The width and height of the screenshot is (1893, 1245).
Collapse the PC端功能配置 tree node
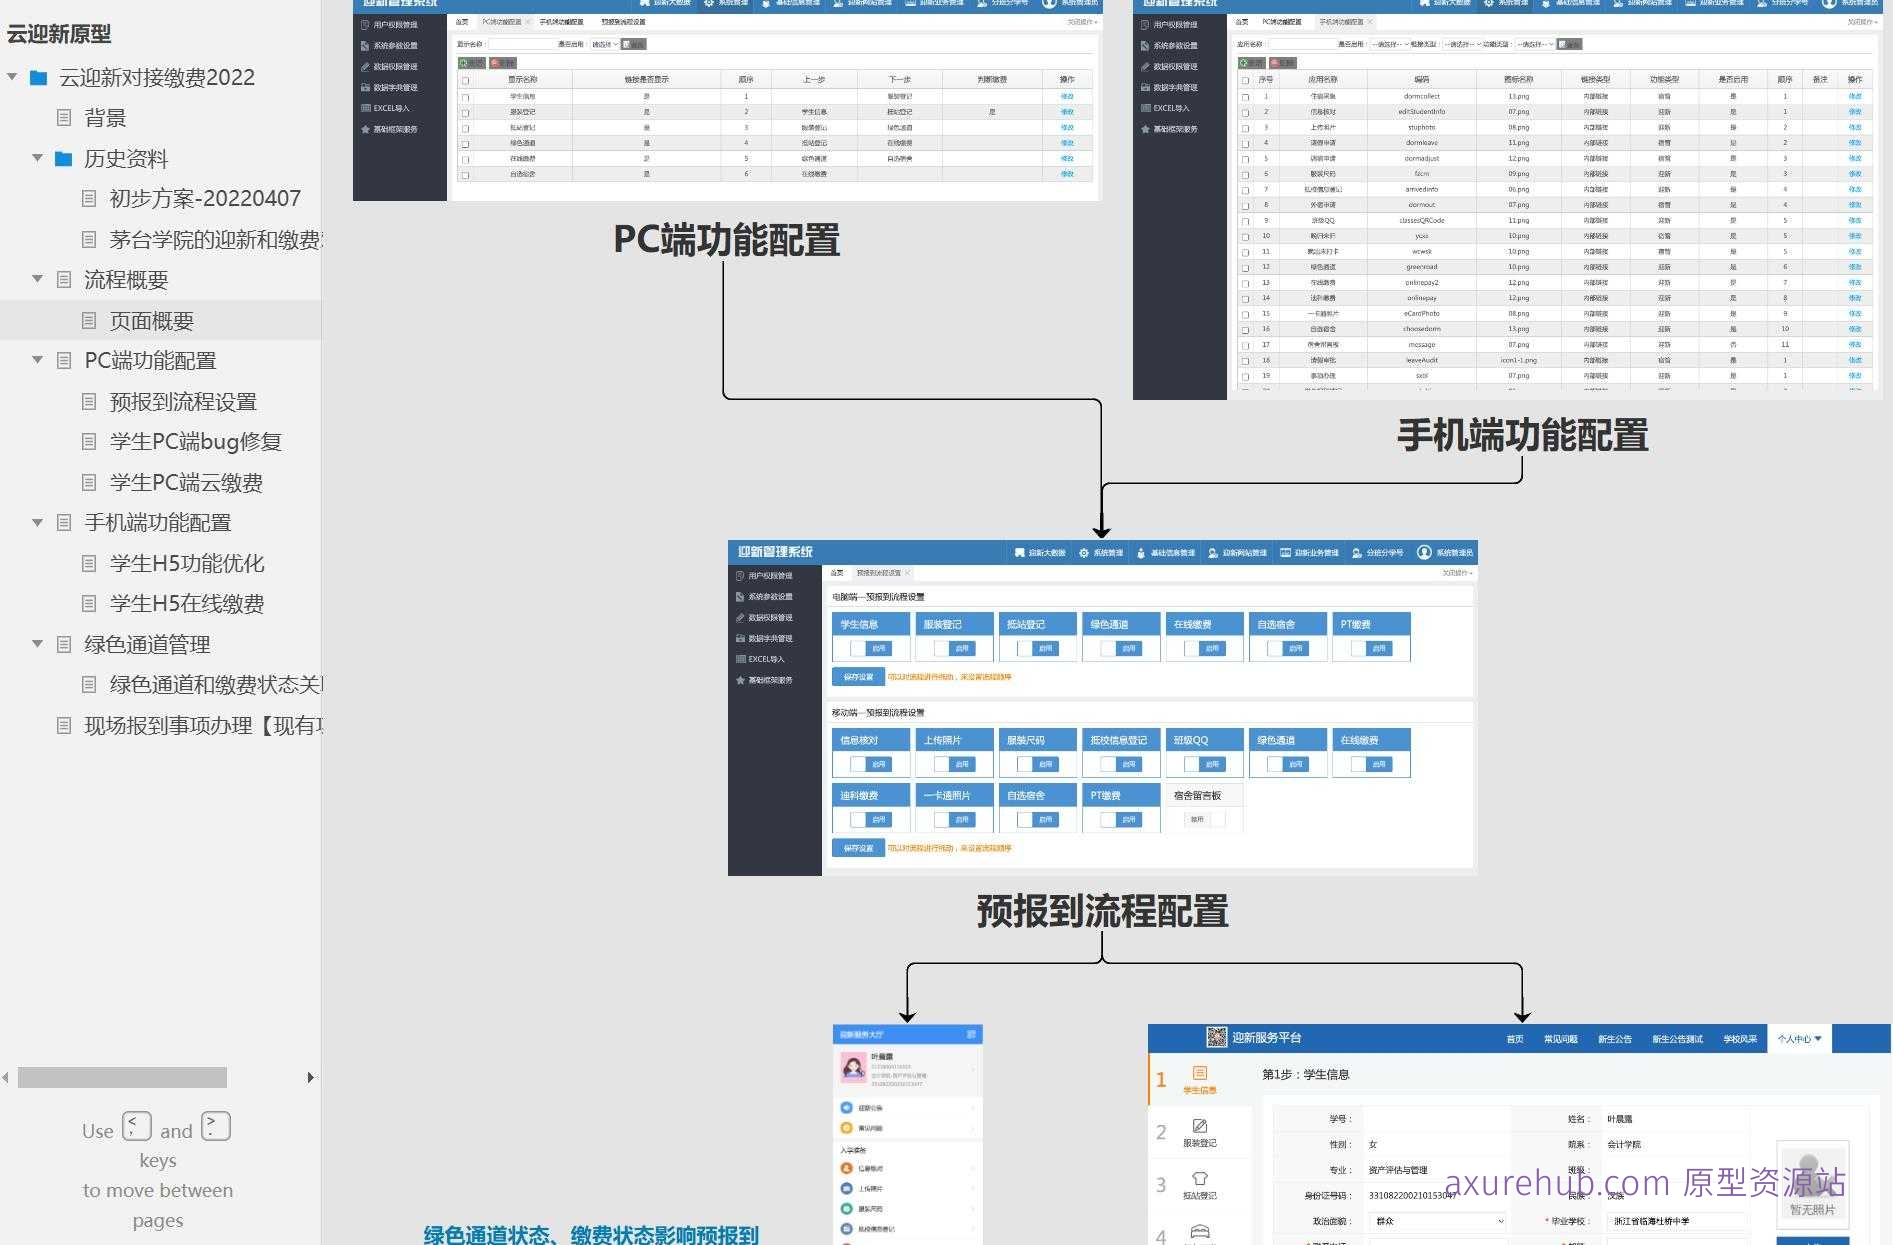(37, 361)
